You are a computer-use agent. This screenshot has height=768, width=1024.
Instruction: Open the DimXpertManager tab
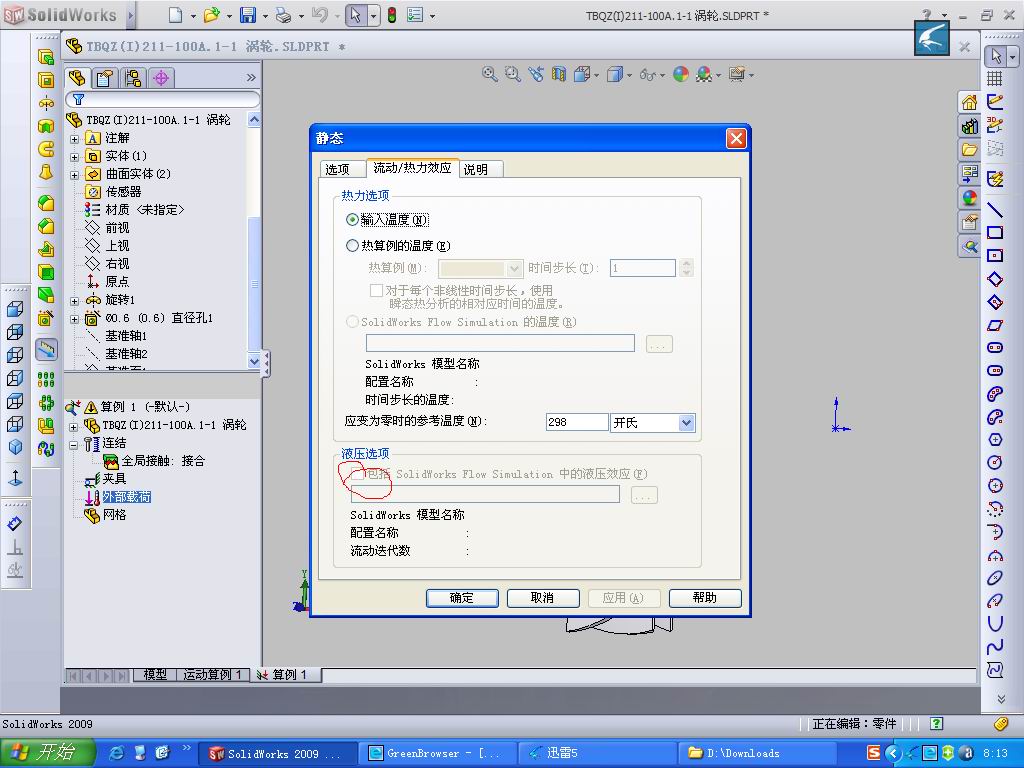pyautogui.click(x=161, y=78)
